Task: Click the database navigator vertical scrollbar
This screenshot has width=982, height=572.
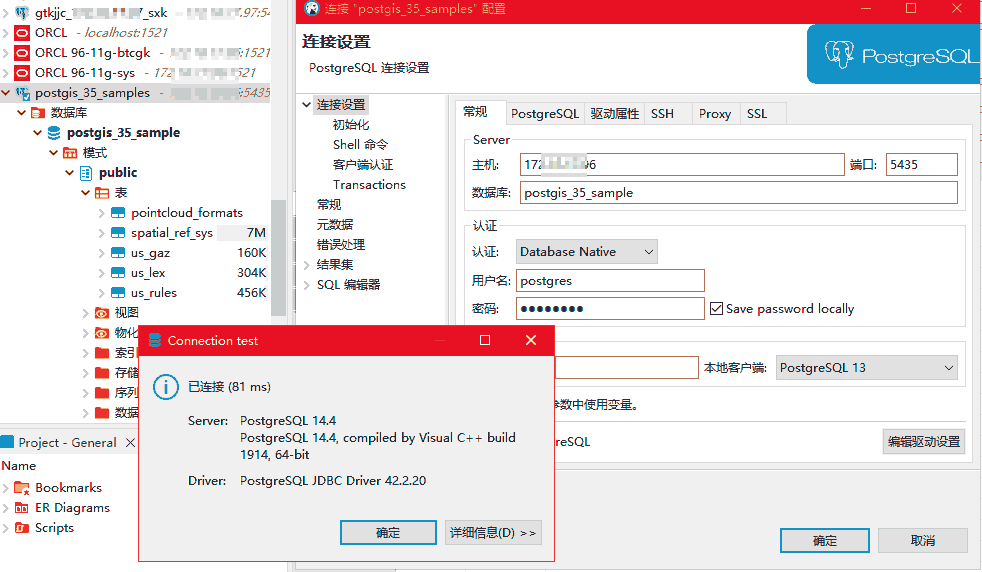Action: (x=279, y=258)
